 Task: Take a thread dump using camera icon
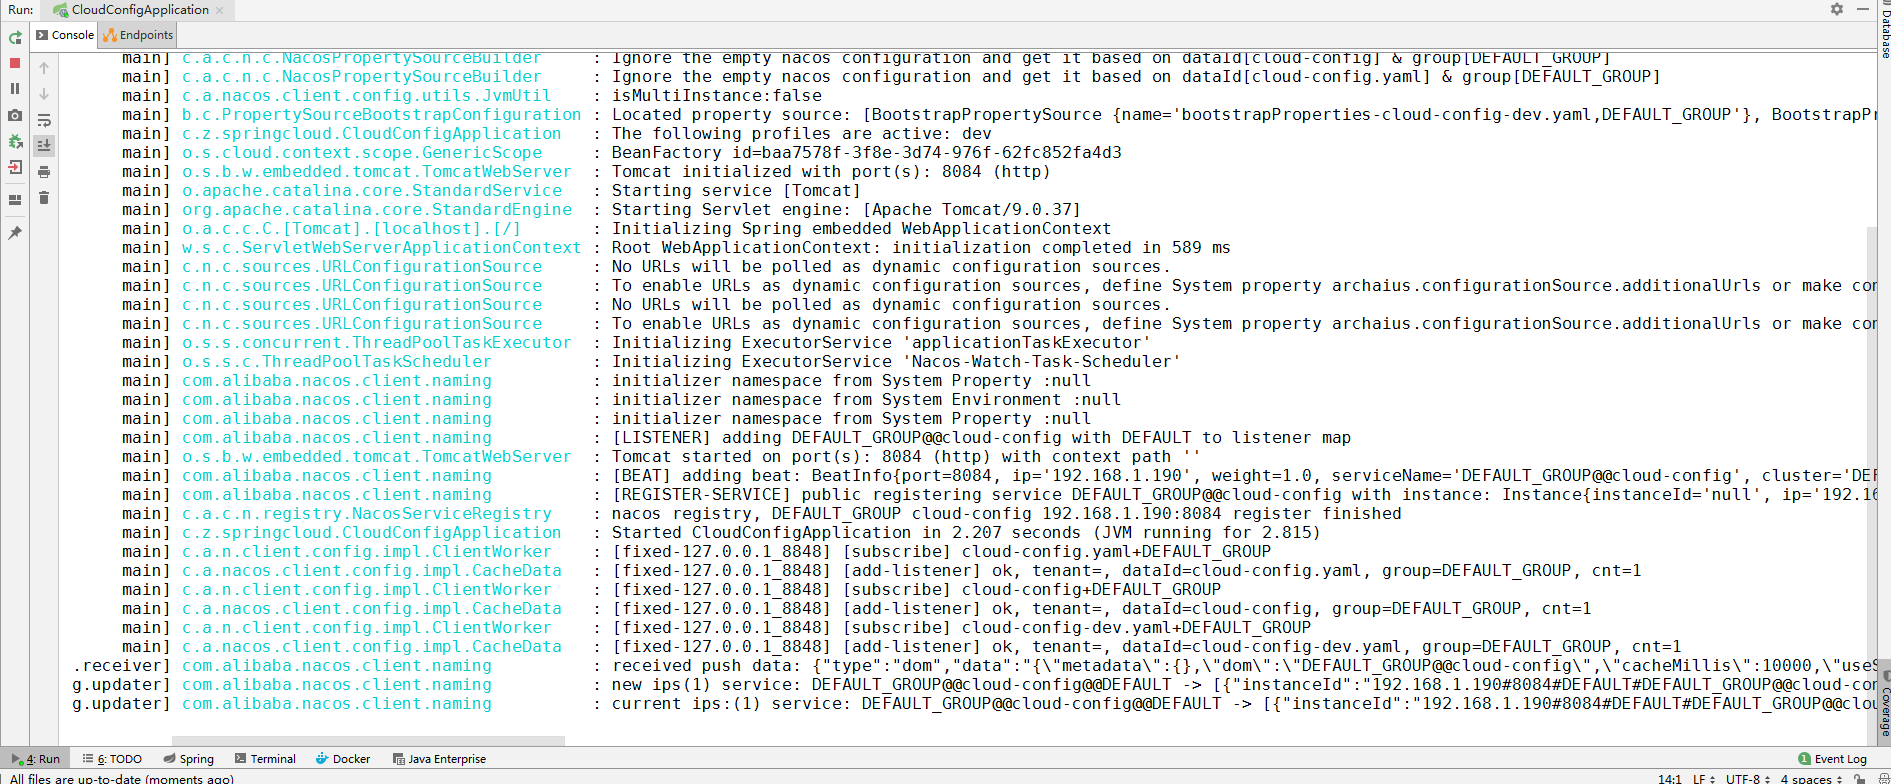pyautogui.click(x=15, y=116)
